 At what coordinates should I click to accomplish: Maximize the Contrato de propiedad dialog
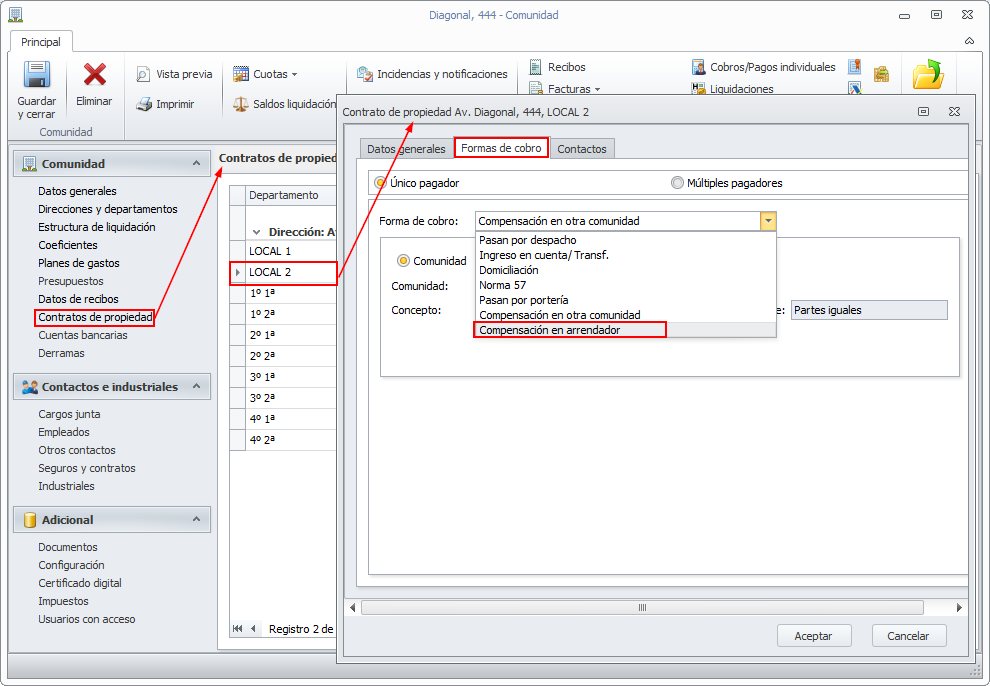pos(923,112)
